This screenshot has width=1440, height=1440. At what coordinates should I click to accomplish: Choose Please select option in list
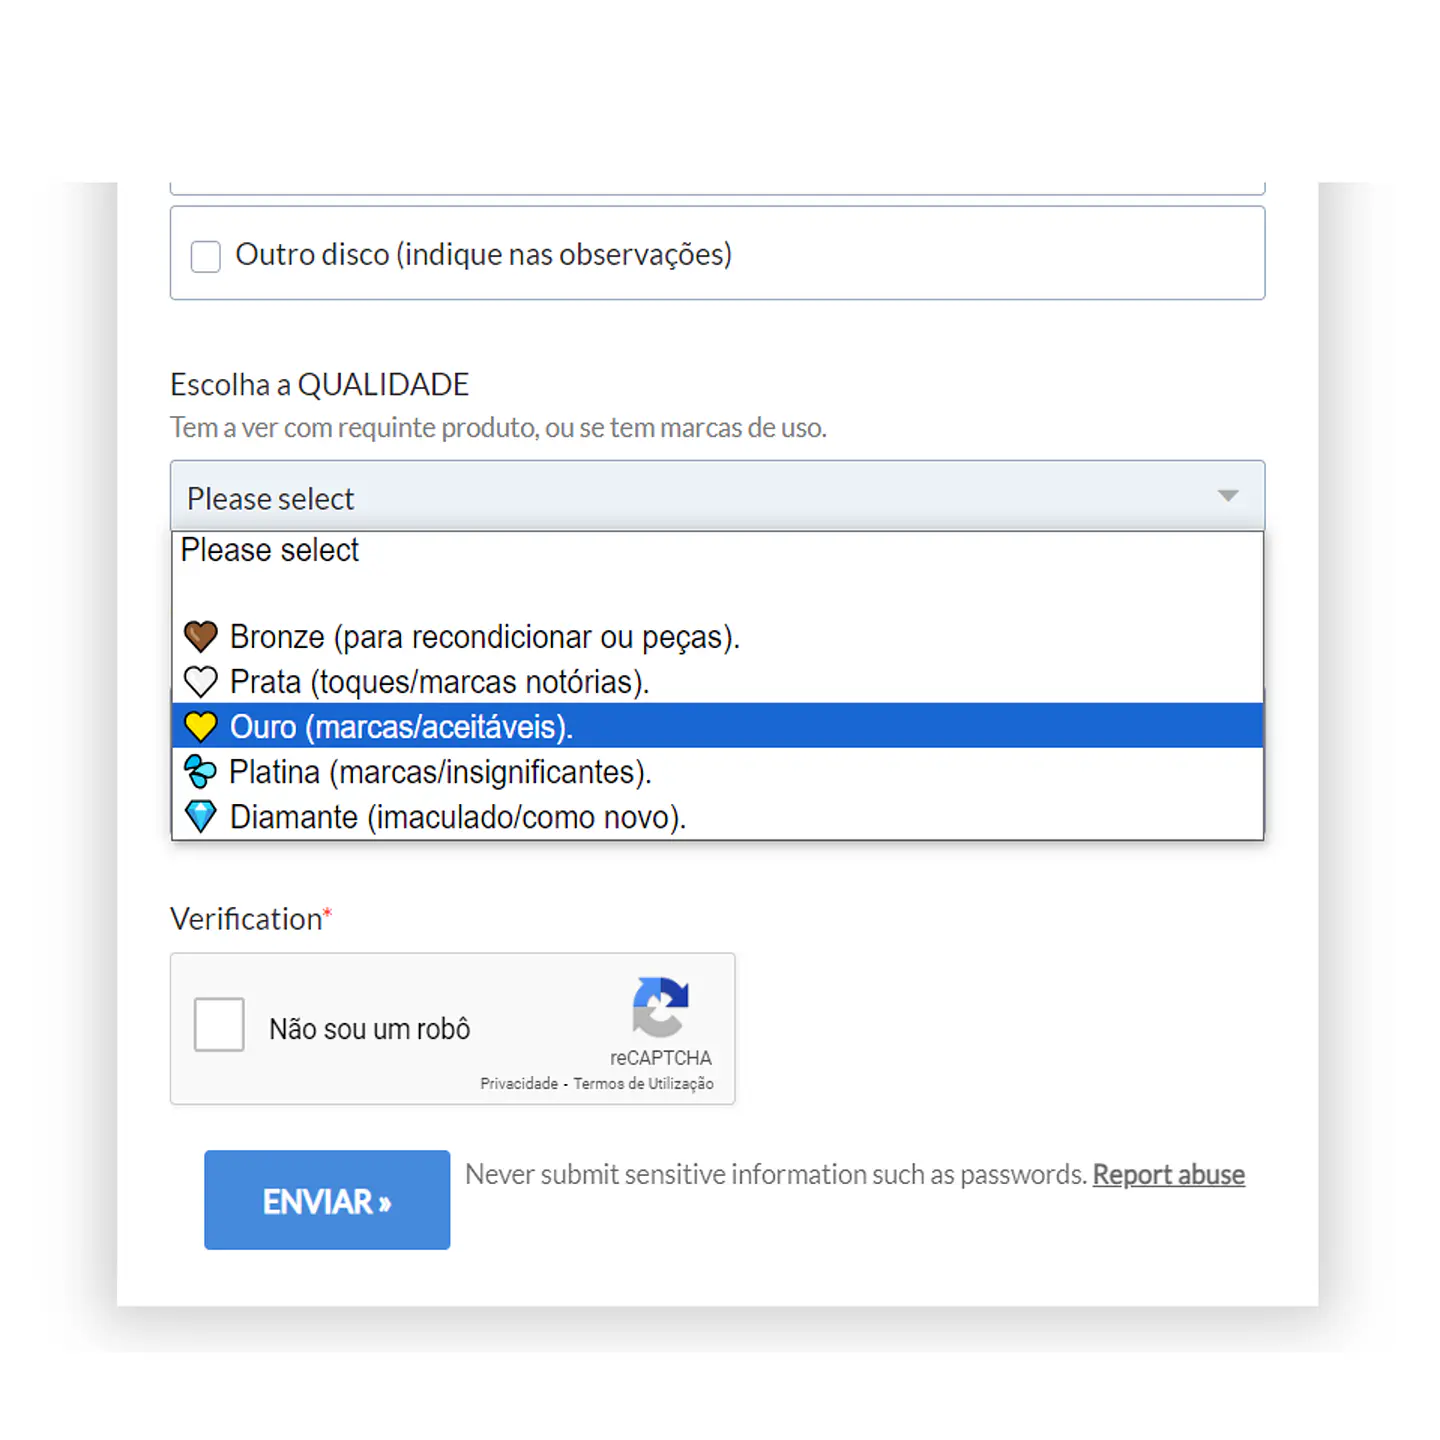(x=717, y=551)
